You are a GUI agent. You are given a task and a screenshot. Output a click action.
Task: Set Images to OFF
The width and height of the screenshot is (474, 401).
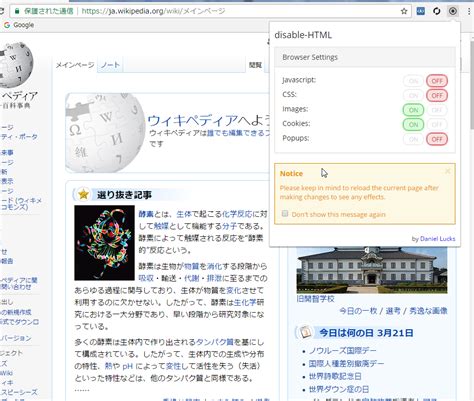pos(437,110)
